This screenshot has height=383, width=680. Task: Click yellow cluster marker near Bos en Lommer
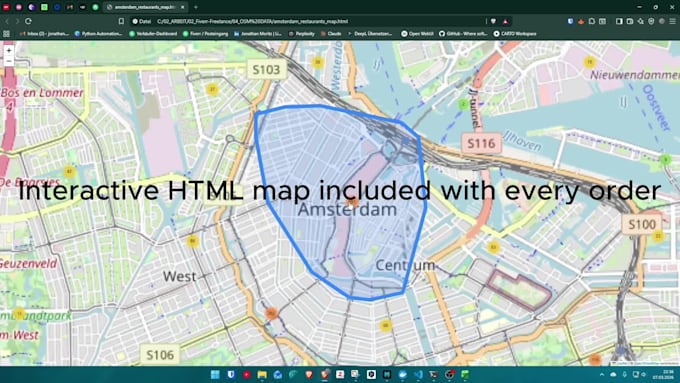pyautogui.click(x=70, y=172)
